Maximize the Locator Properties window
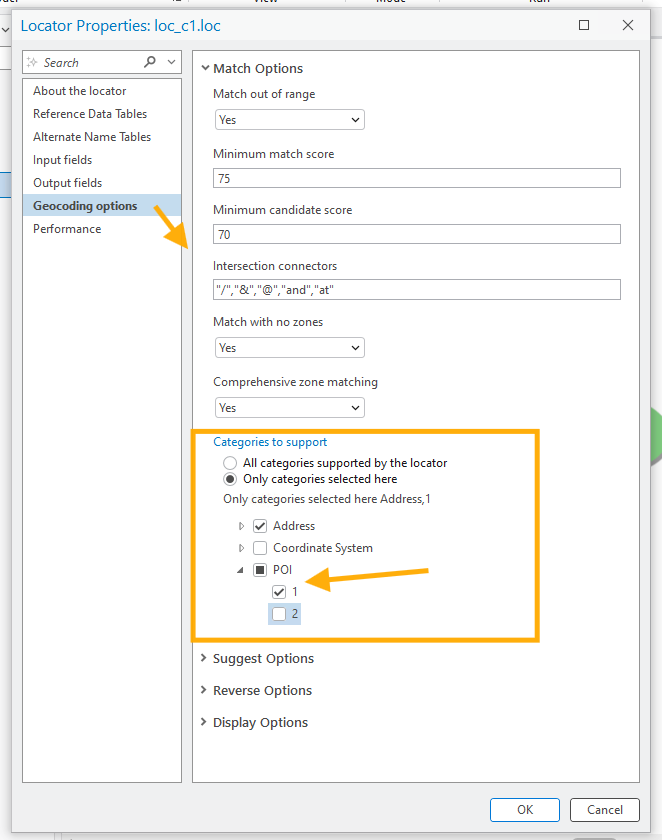The height and width of the screenshot is (840, 662). pos(584,25)
